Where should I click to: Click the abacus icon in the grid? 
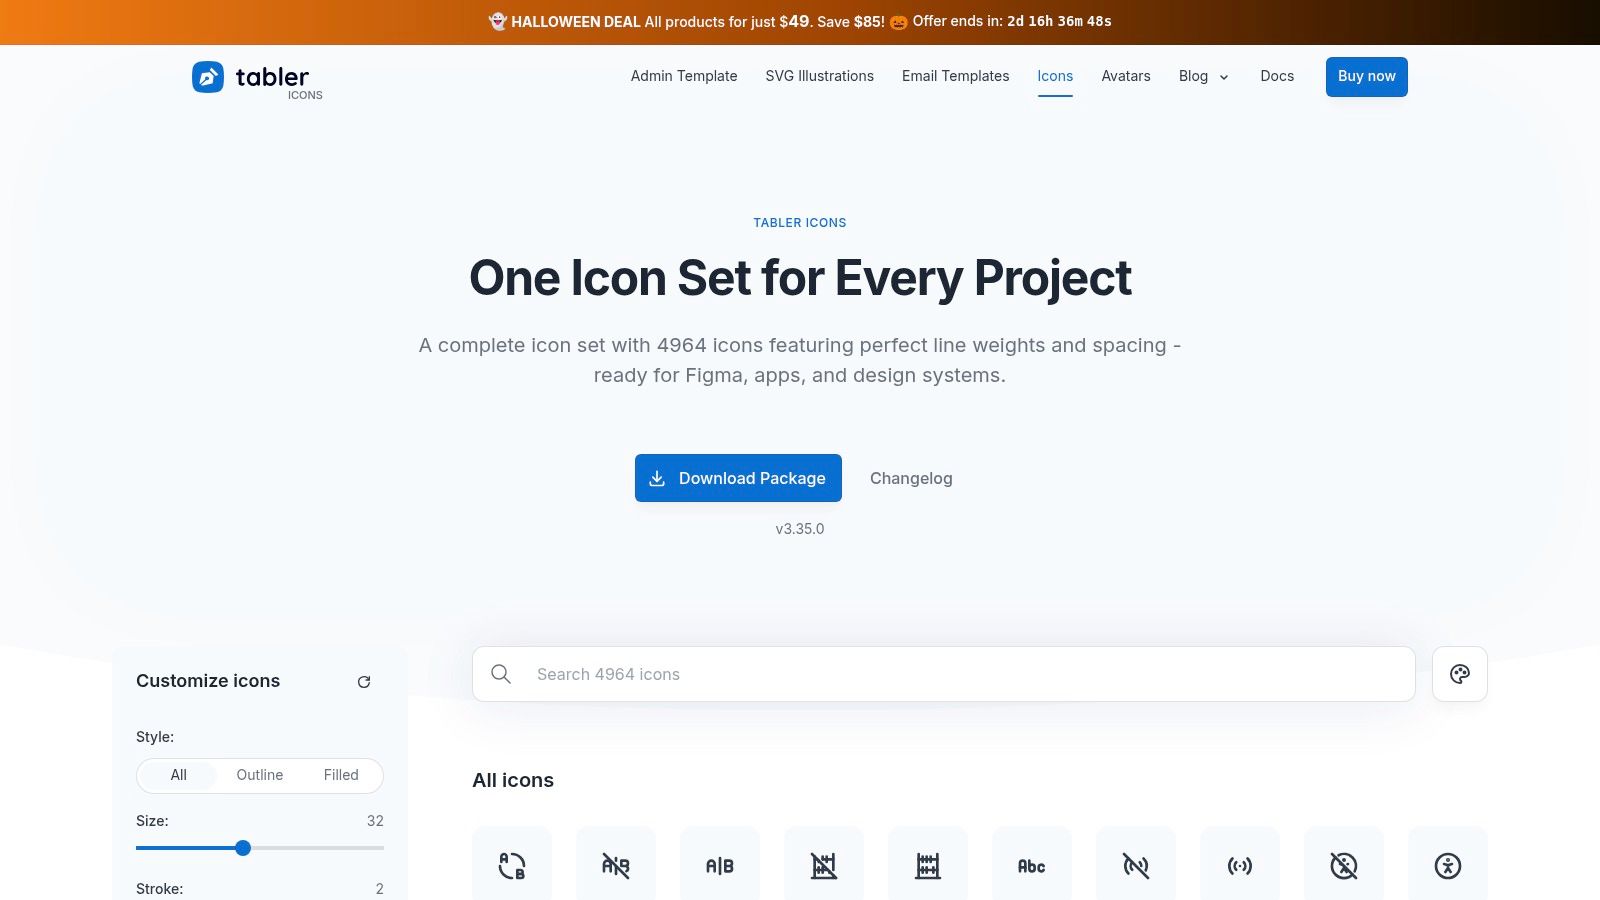(928, 865)
